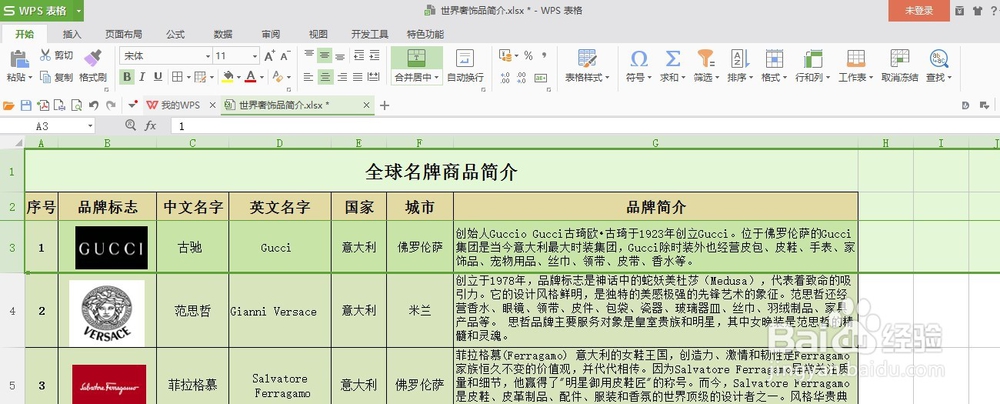Click the 未登录 login button

tap(919, 10)
